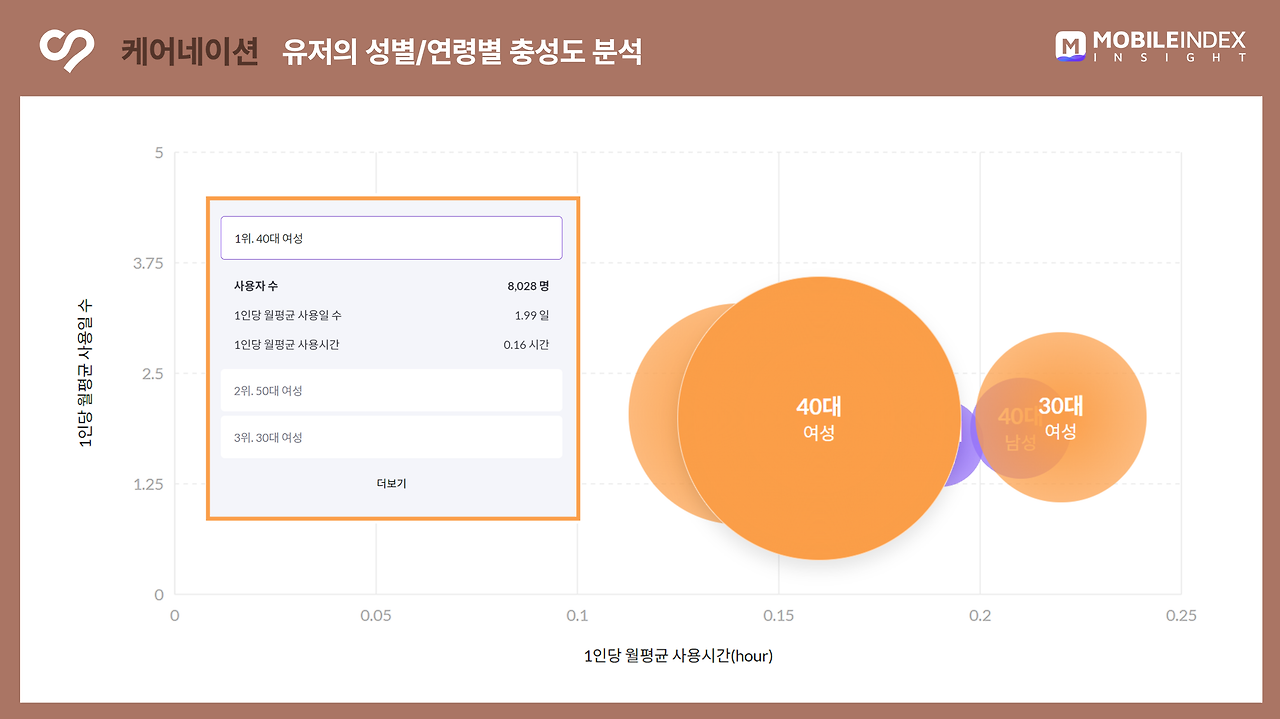
Task: Select the 2위. 50대 여성 row
Action: (391, 390)
